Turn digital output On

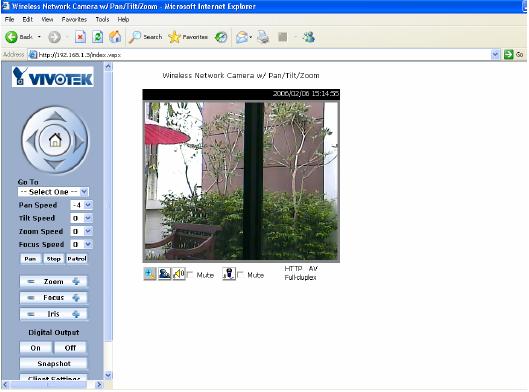(35, 347)
